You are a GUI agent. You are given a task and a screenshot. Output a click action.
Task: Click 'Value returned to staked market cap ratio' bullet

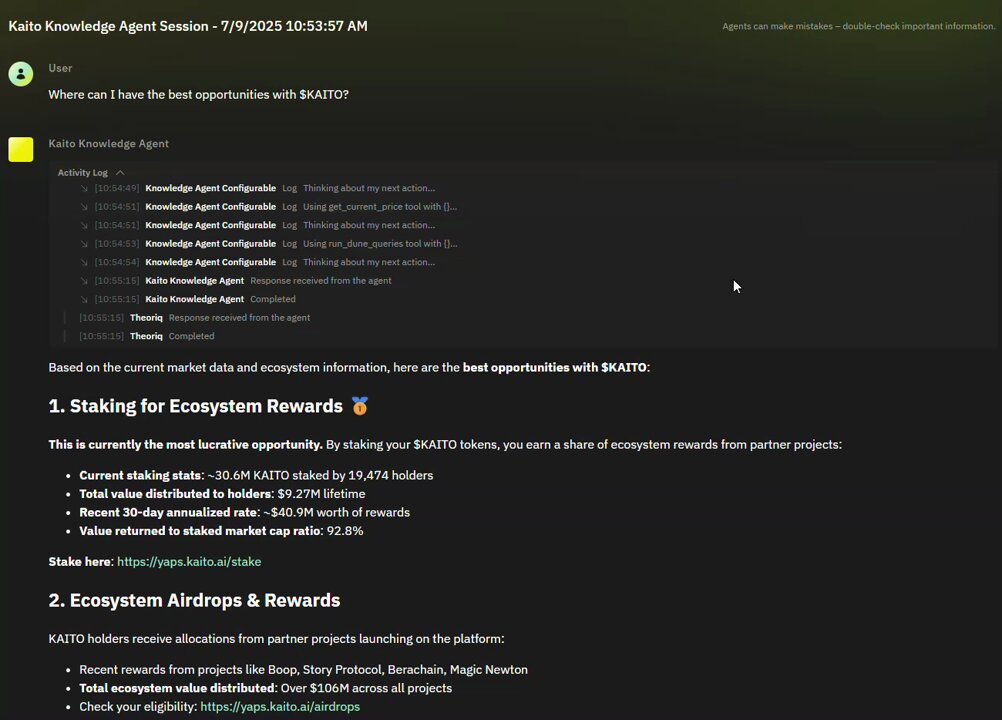click(x=221, y=531)
